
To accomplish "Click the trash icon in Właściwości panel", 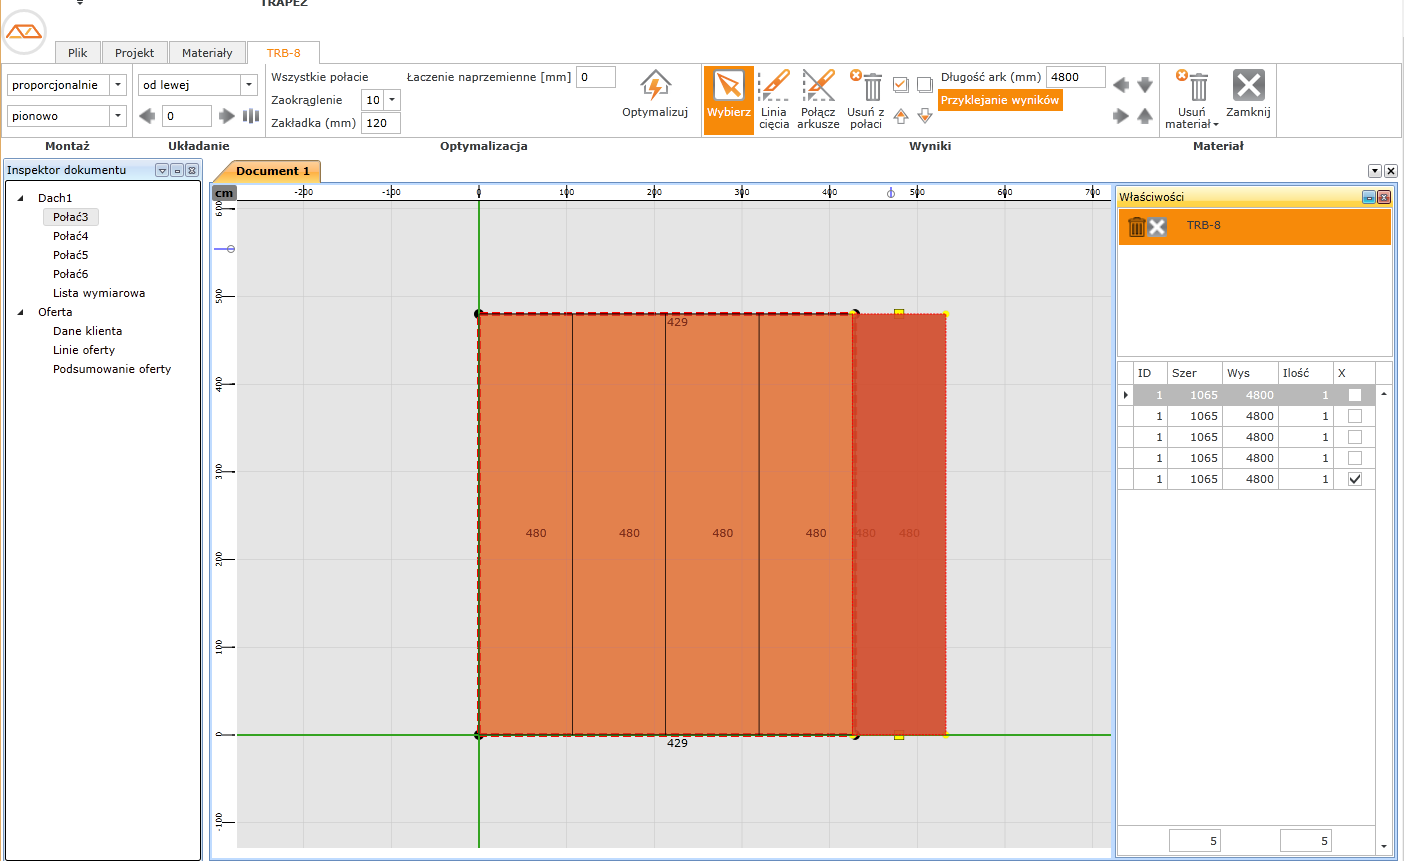I will click(x=1136, y=227).
